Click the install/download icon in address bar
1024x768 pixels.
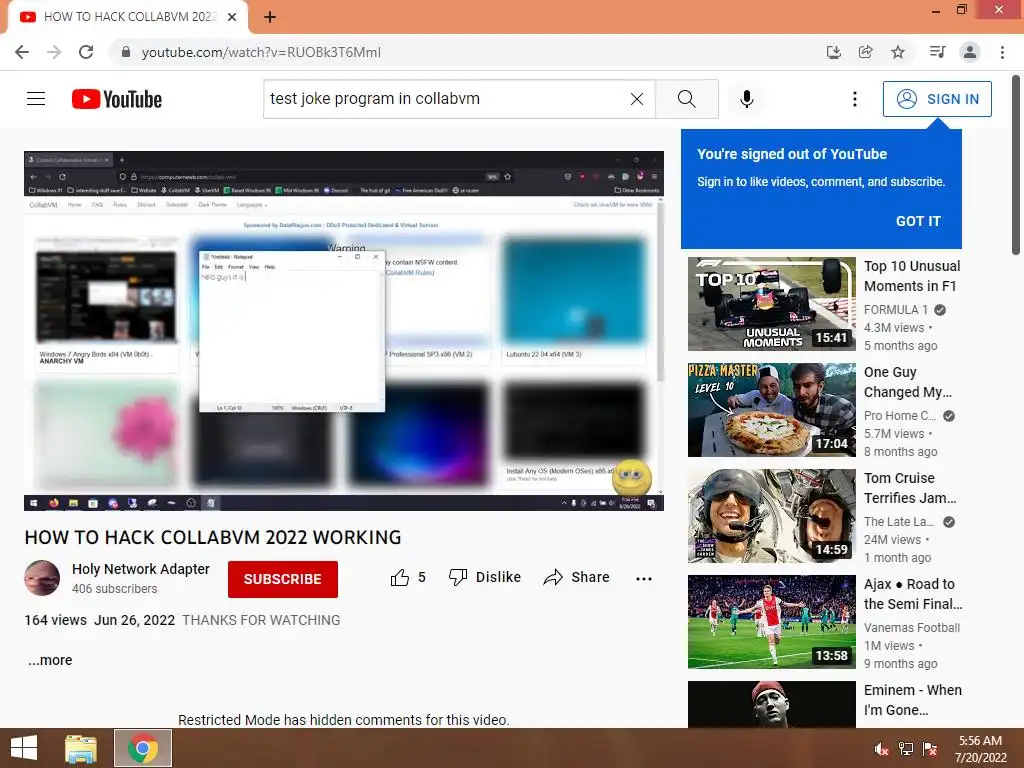click(834, 52)
